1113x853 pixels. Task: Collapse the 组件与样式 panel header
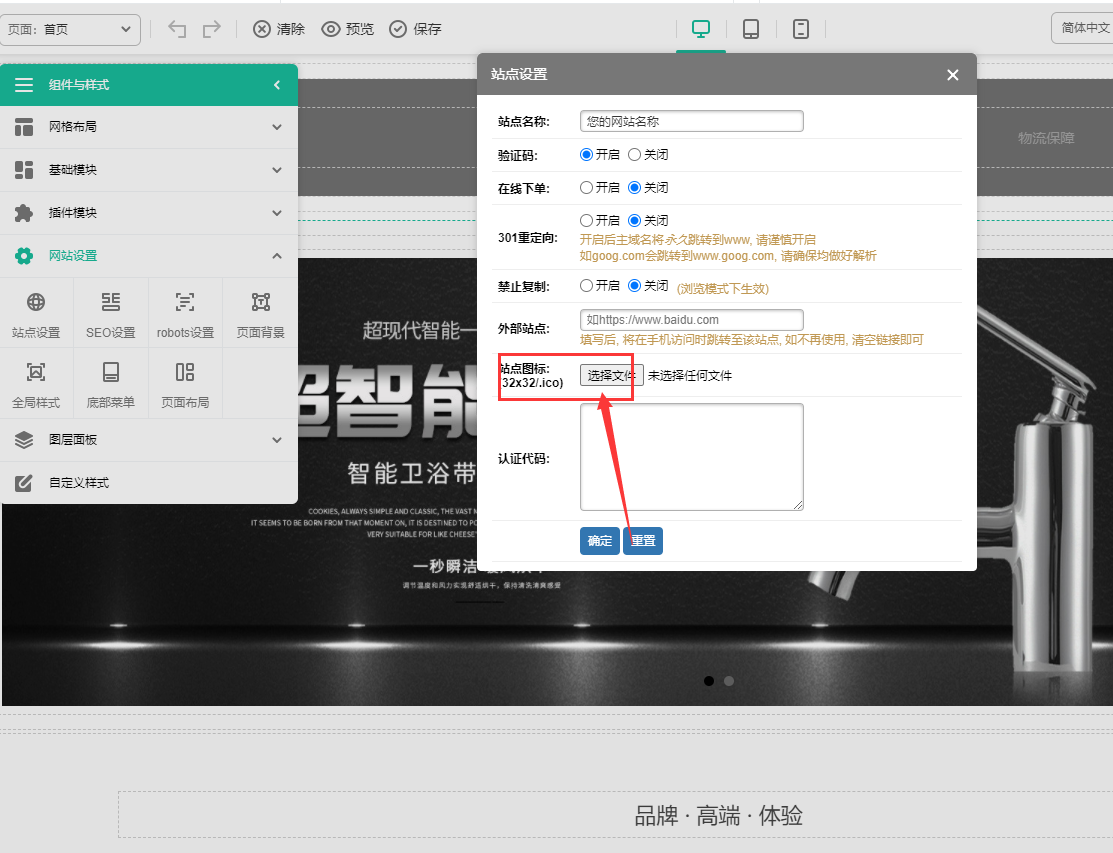pos(277,85)
